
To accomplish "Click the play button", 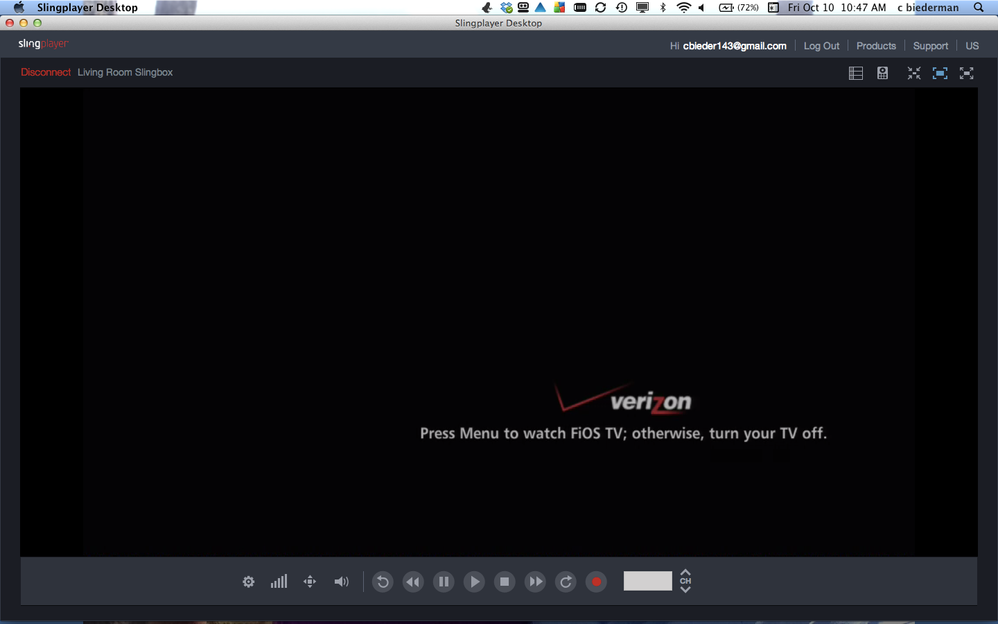I will click(x=474, y=581).
